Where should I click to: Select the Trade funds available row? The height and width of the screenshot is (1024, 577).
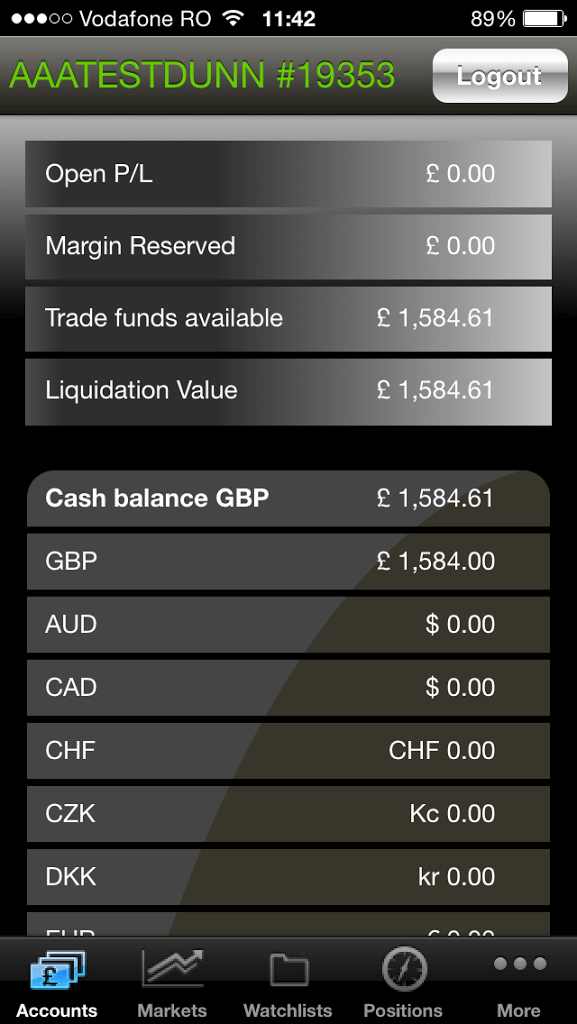288,319
